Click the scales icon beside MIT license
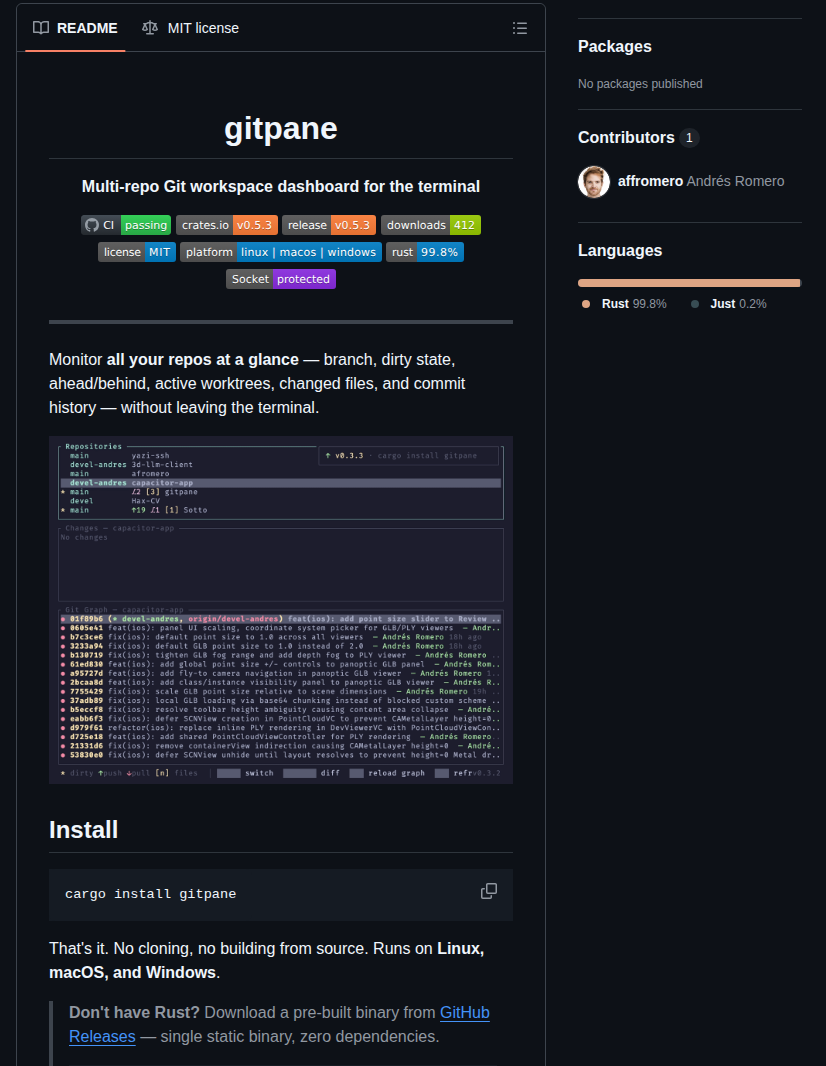 150,28
